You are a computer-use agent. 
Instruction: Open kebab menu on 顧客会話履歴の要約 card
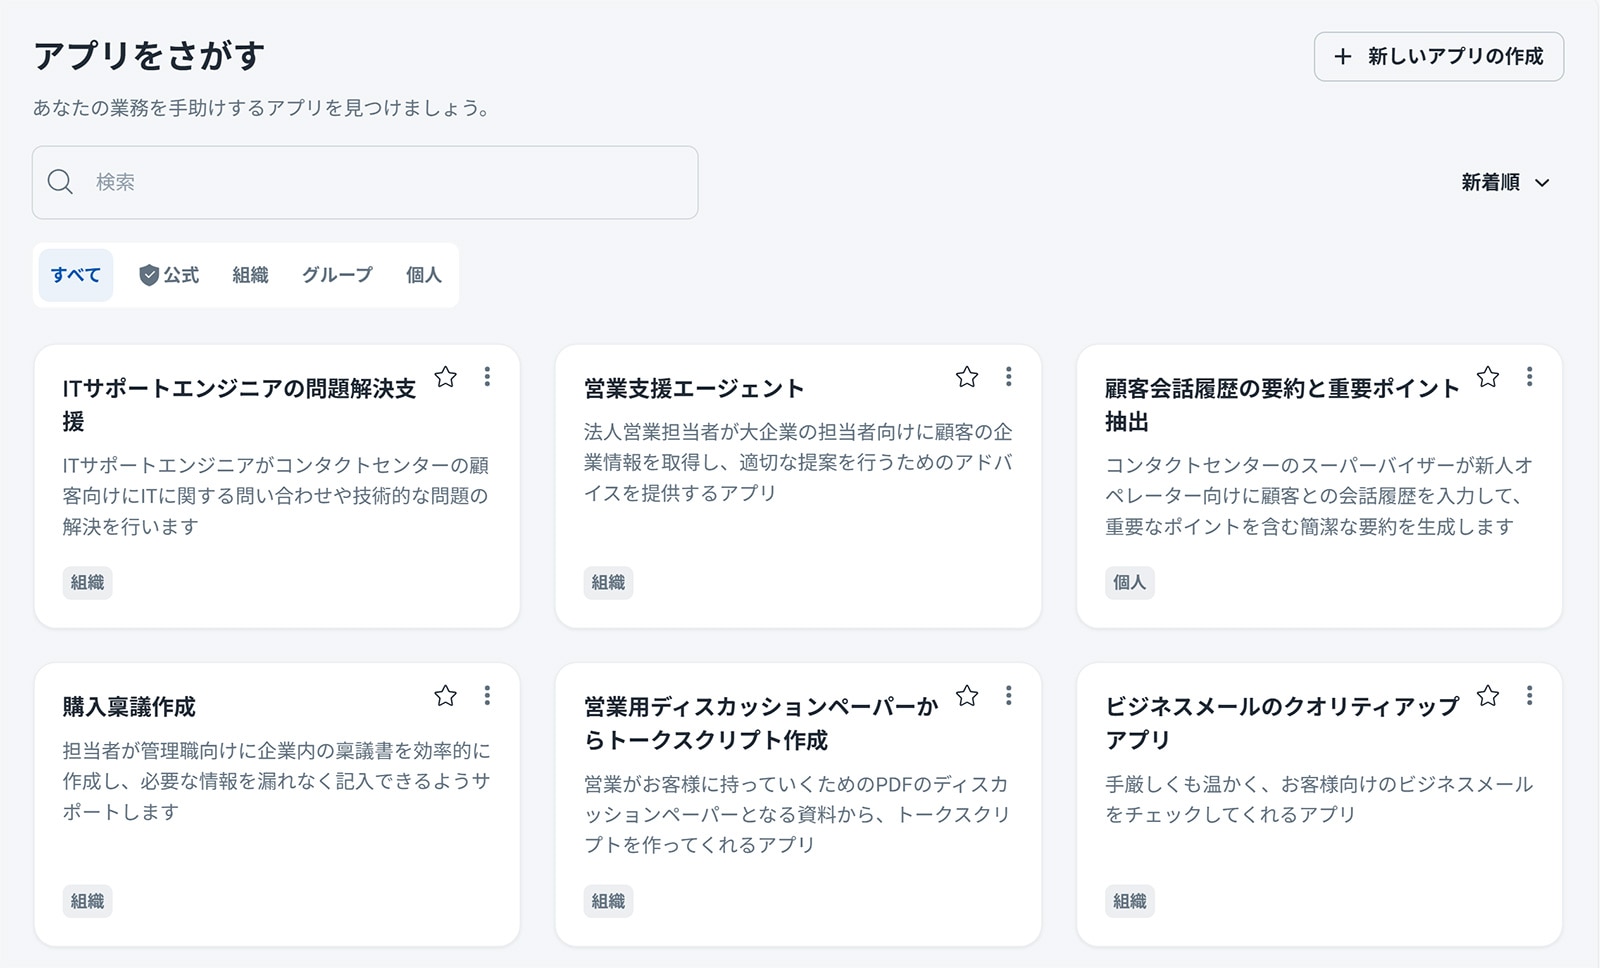(1529, 377)
